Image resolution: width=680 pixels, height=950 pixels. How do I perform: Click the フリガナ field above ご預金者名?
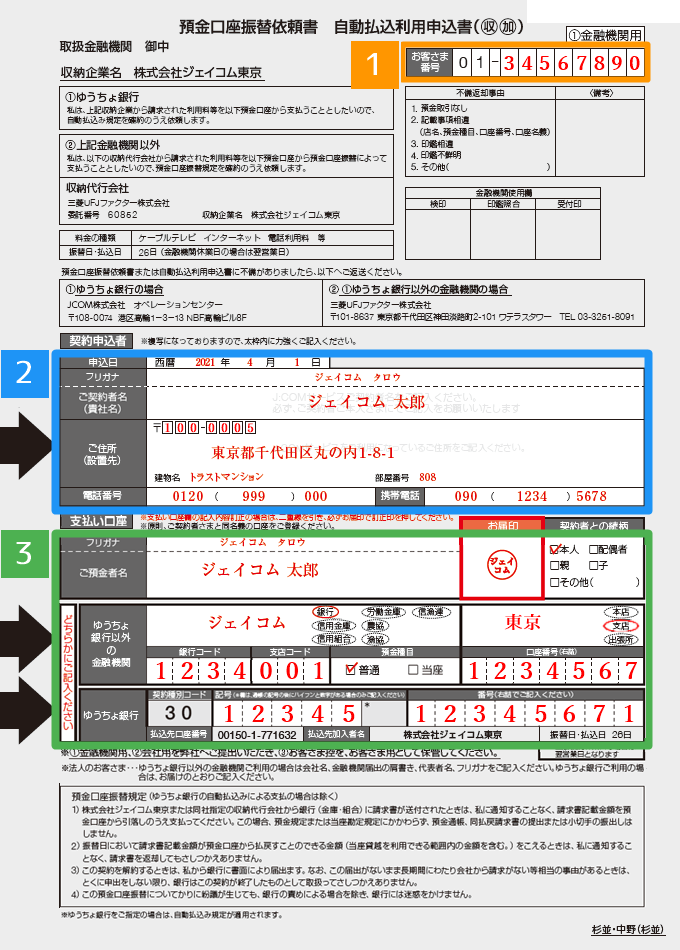[303, 542]
